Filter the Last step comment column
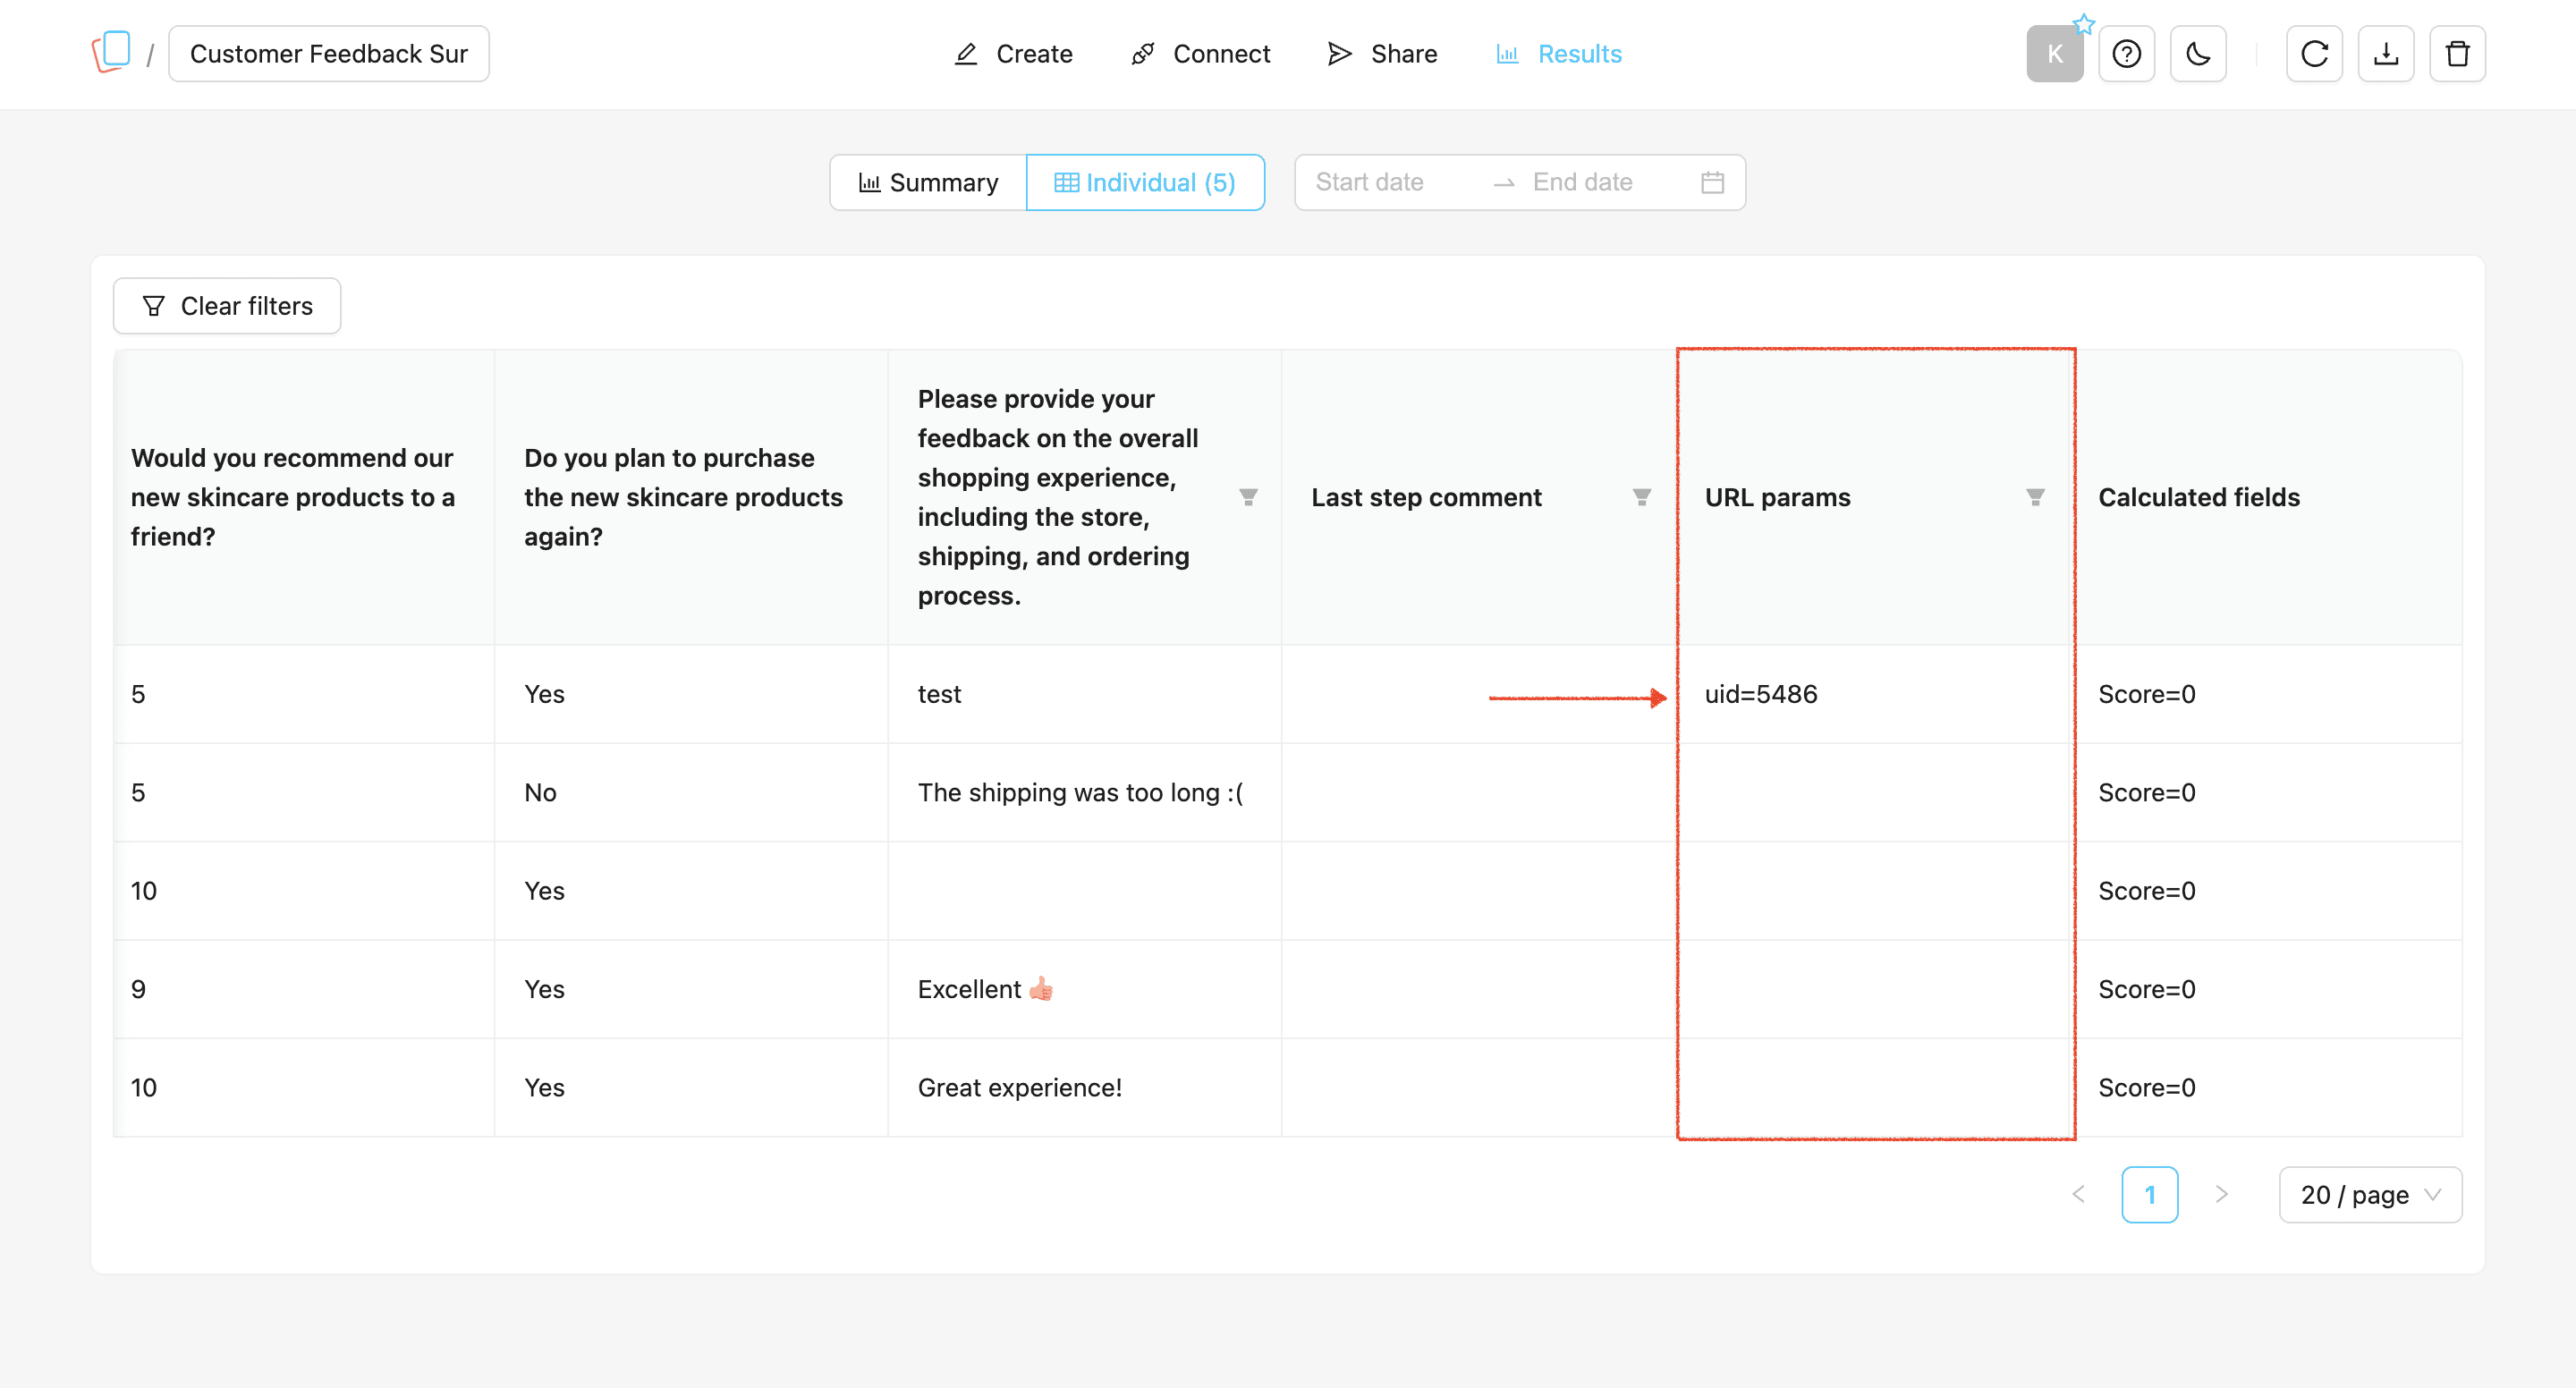Viewport: 2576px width, 1388px height. click(x=1641, y=497)
